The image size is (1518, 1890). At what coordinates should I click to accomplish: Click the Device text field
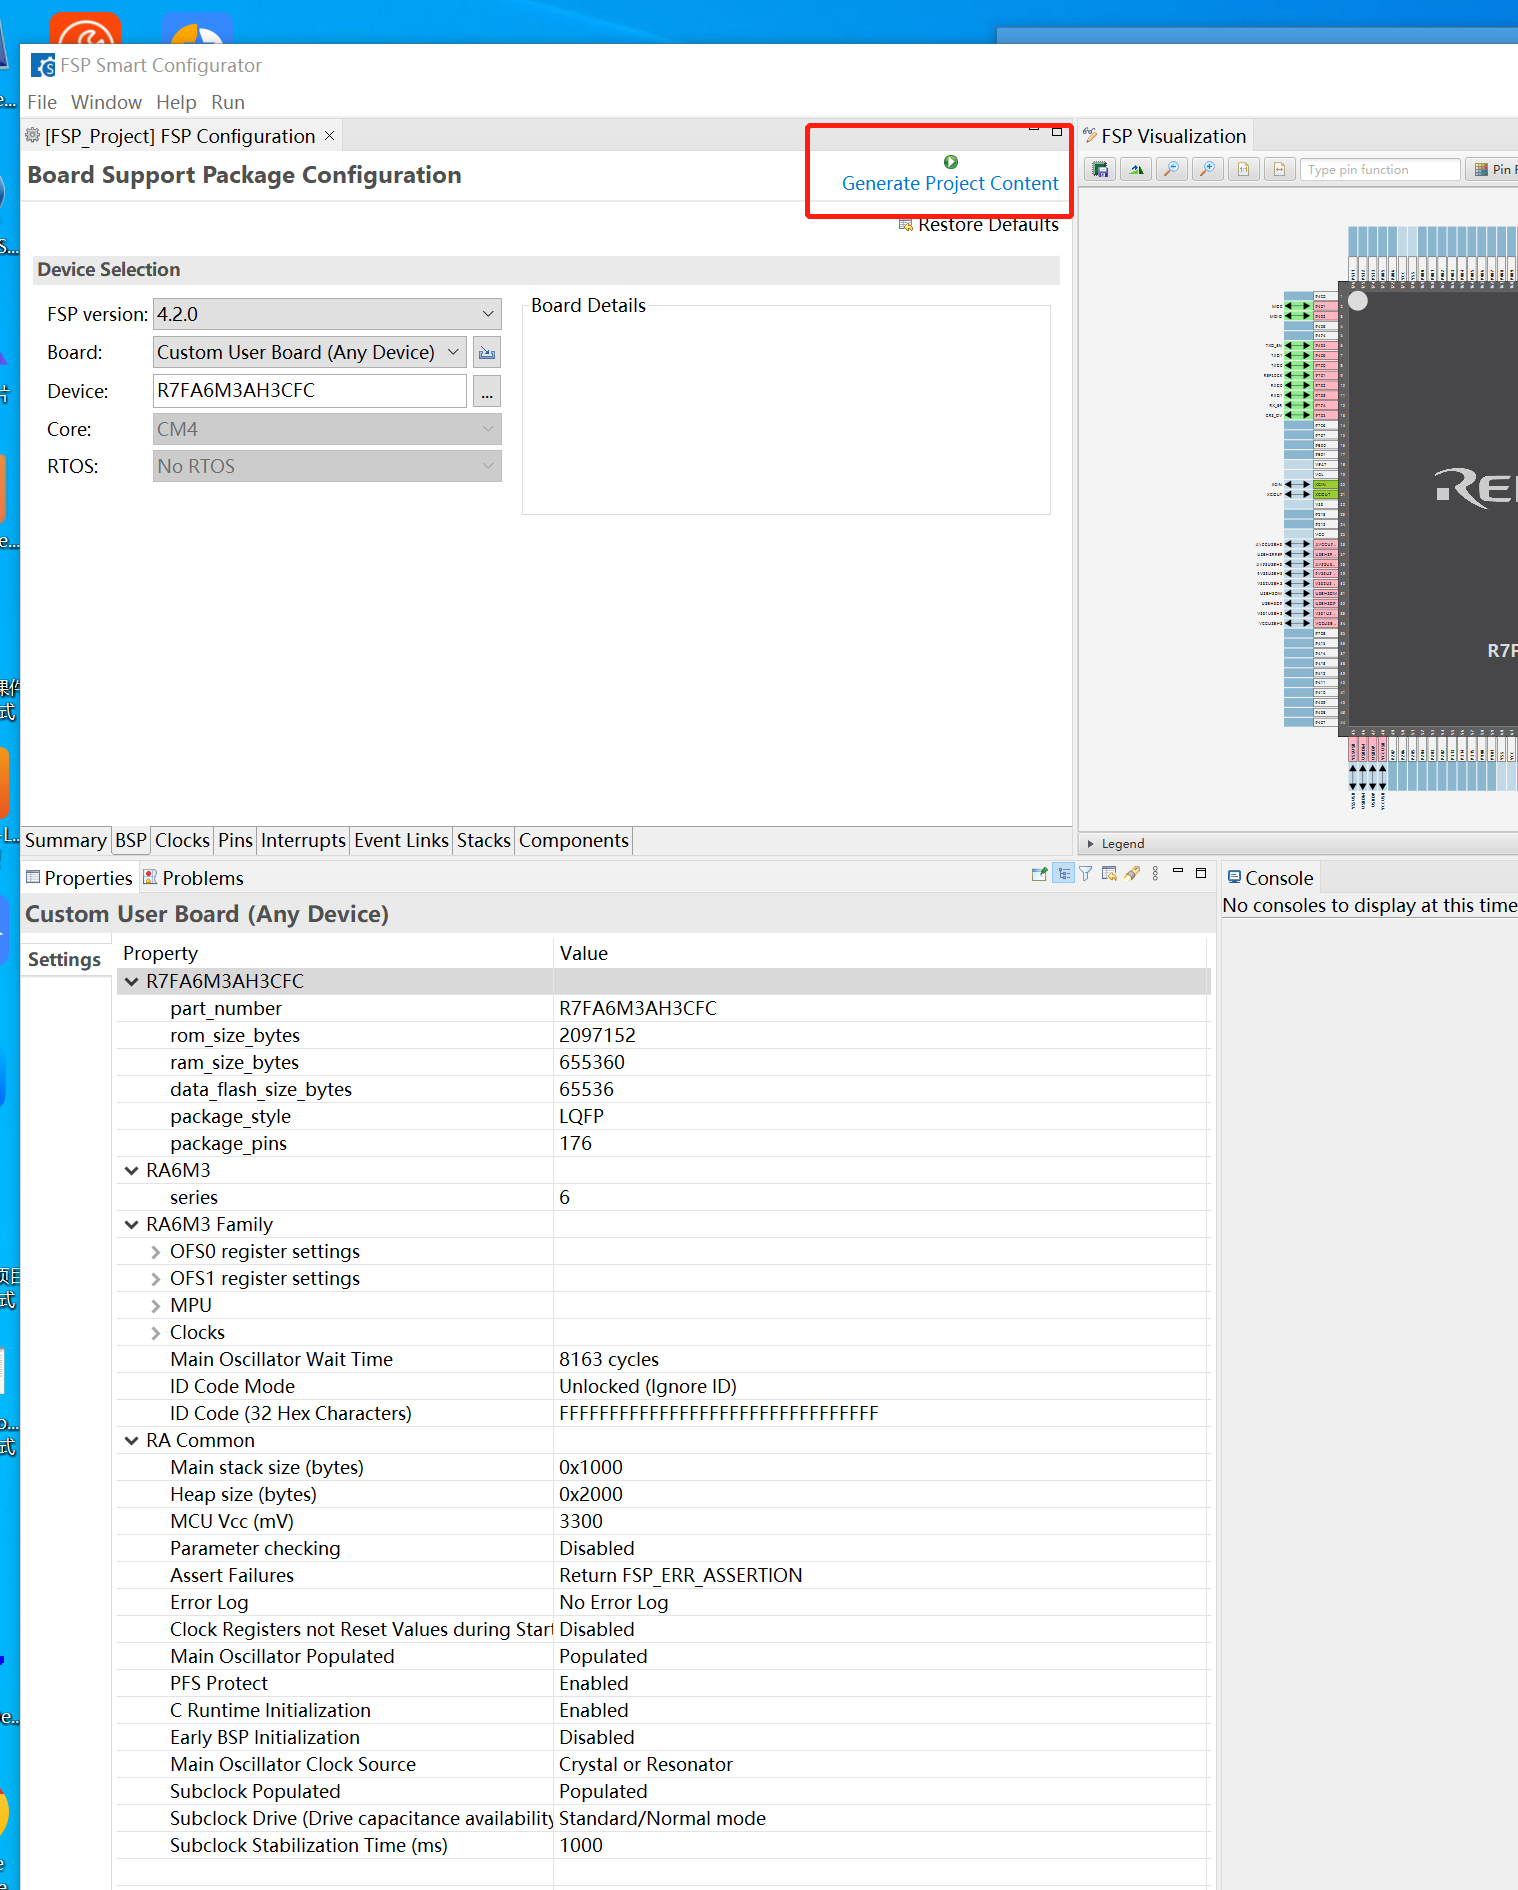[x=310, y=391]
